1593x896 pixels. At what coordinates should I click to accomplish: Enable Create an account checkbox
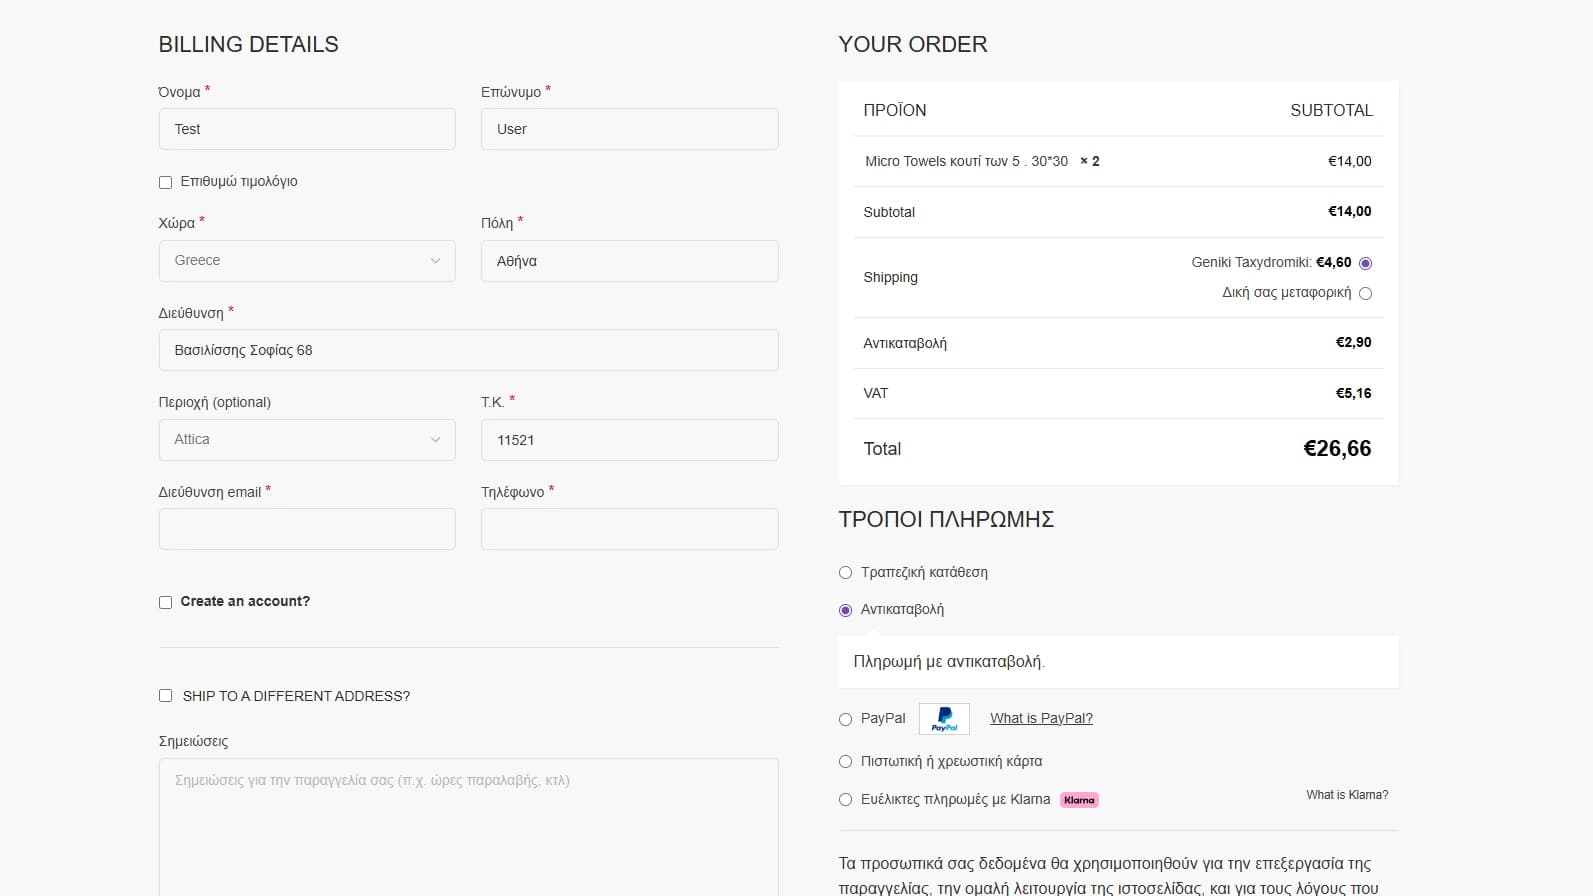click(165, 602)
